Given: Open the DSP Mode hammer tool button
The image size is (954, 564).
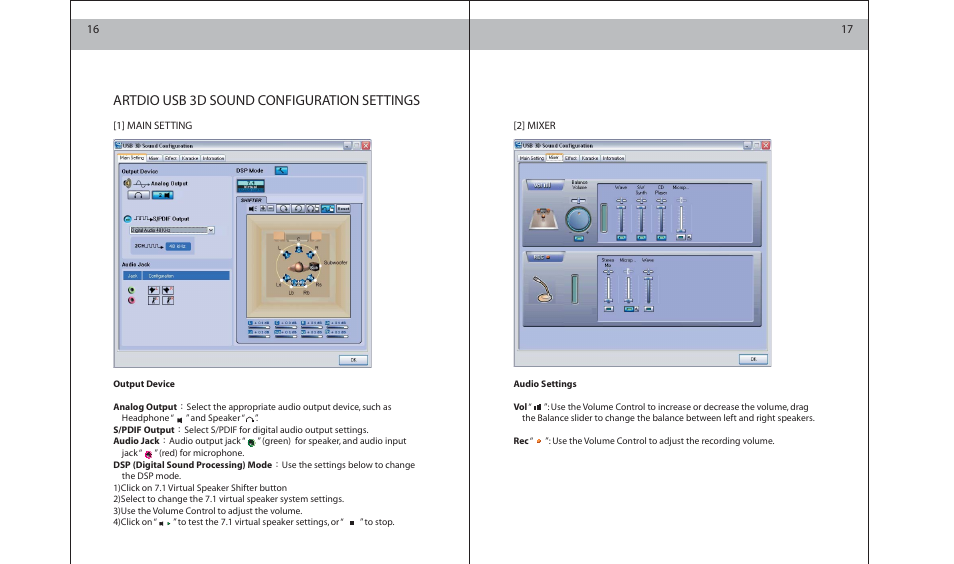Looking at the screenshot, I should [x=281, y=170].
